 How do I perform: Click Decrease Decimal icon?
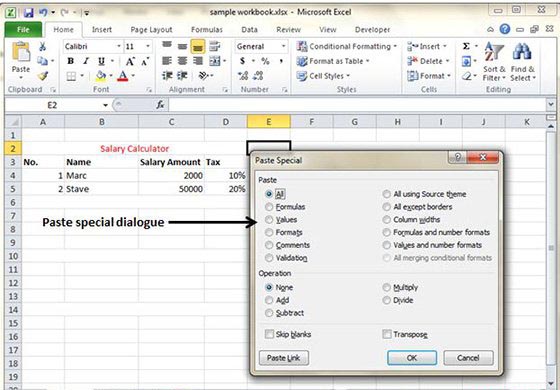(258, 76)
